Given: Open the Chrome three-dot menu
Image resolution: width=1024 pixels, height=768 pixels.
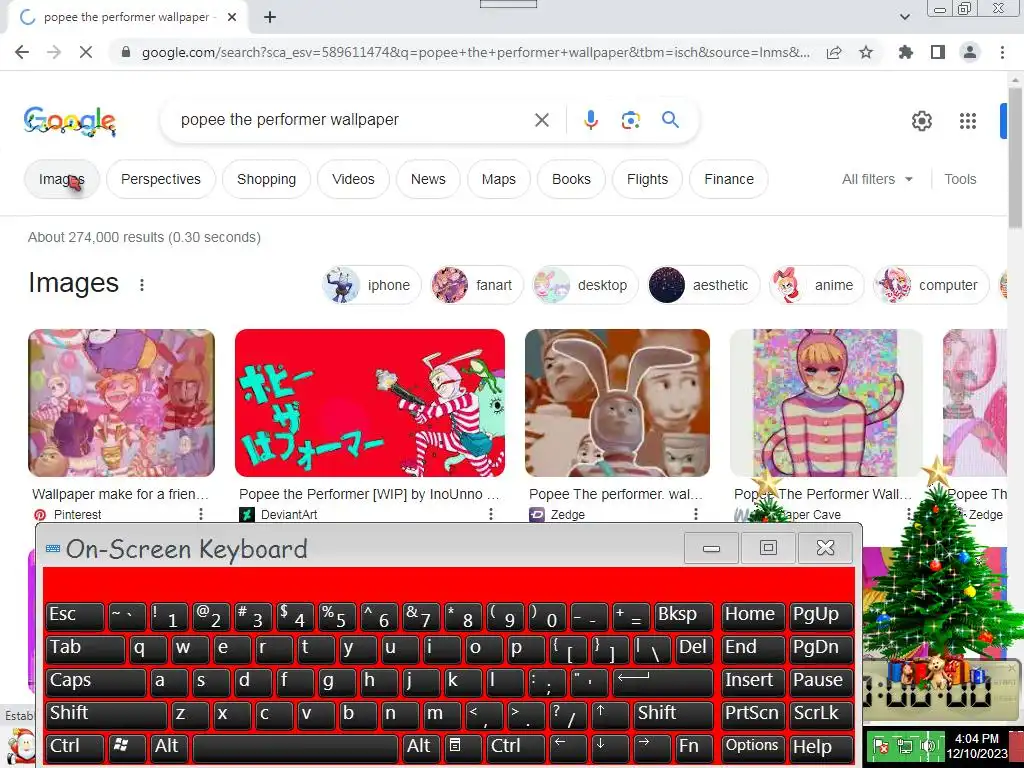Looking at the screenshot, I should click(1002, 52).
